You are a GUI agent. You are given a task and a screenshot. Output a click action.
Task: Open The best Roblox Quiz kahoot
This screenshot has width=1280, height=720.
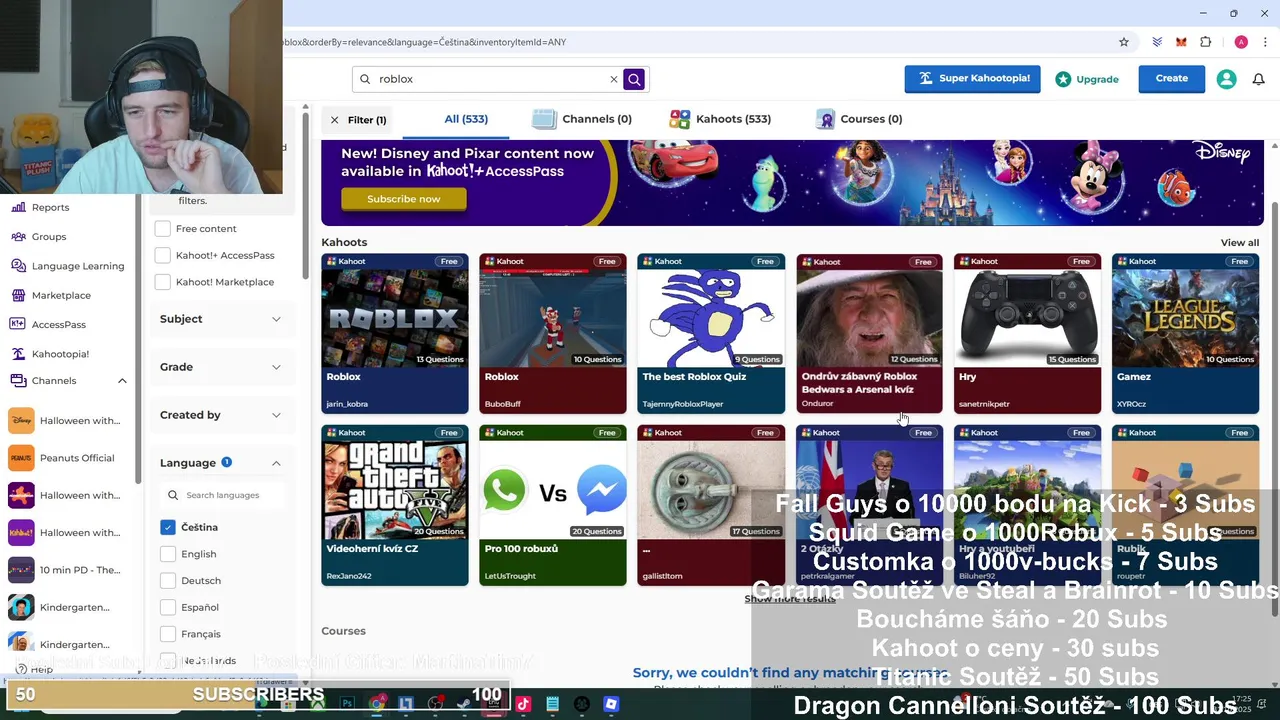(x=711, y=334)
